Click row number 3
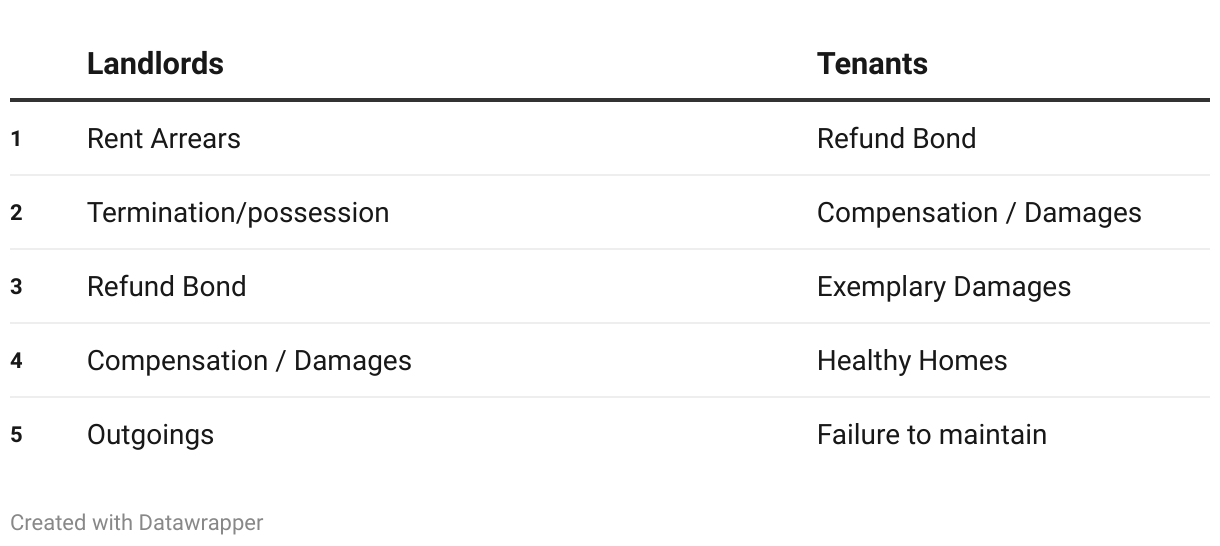Viewport: 1220px width, 546px height. point(16,287)
